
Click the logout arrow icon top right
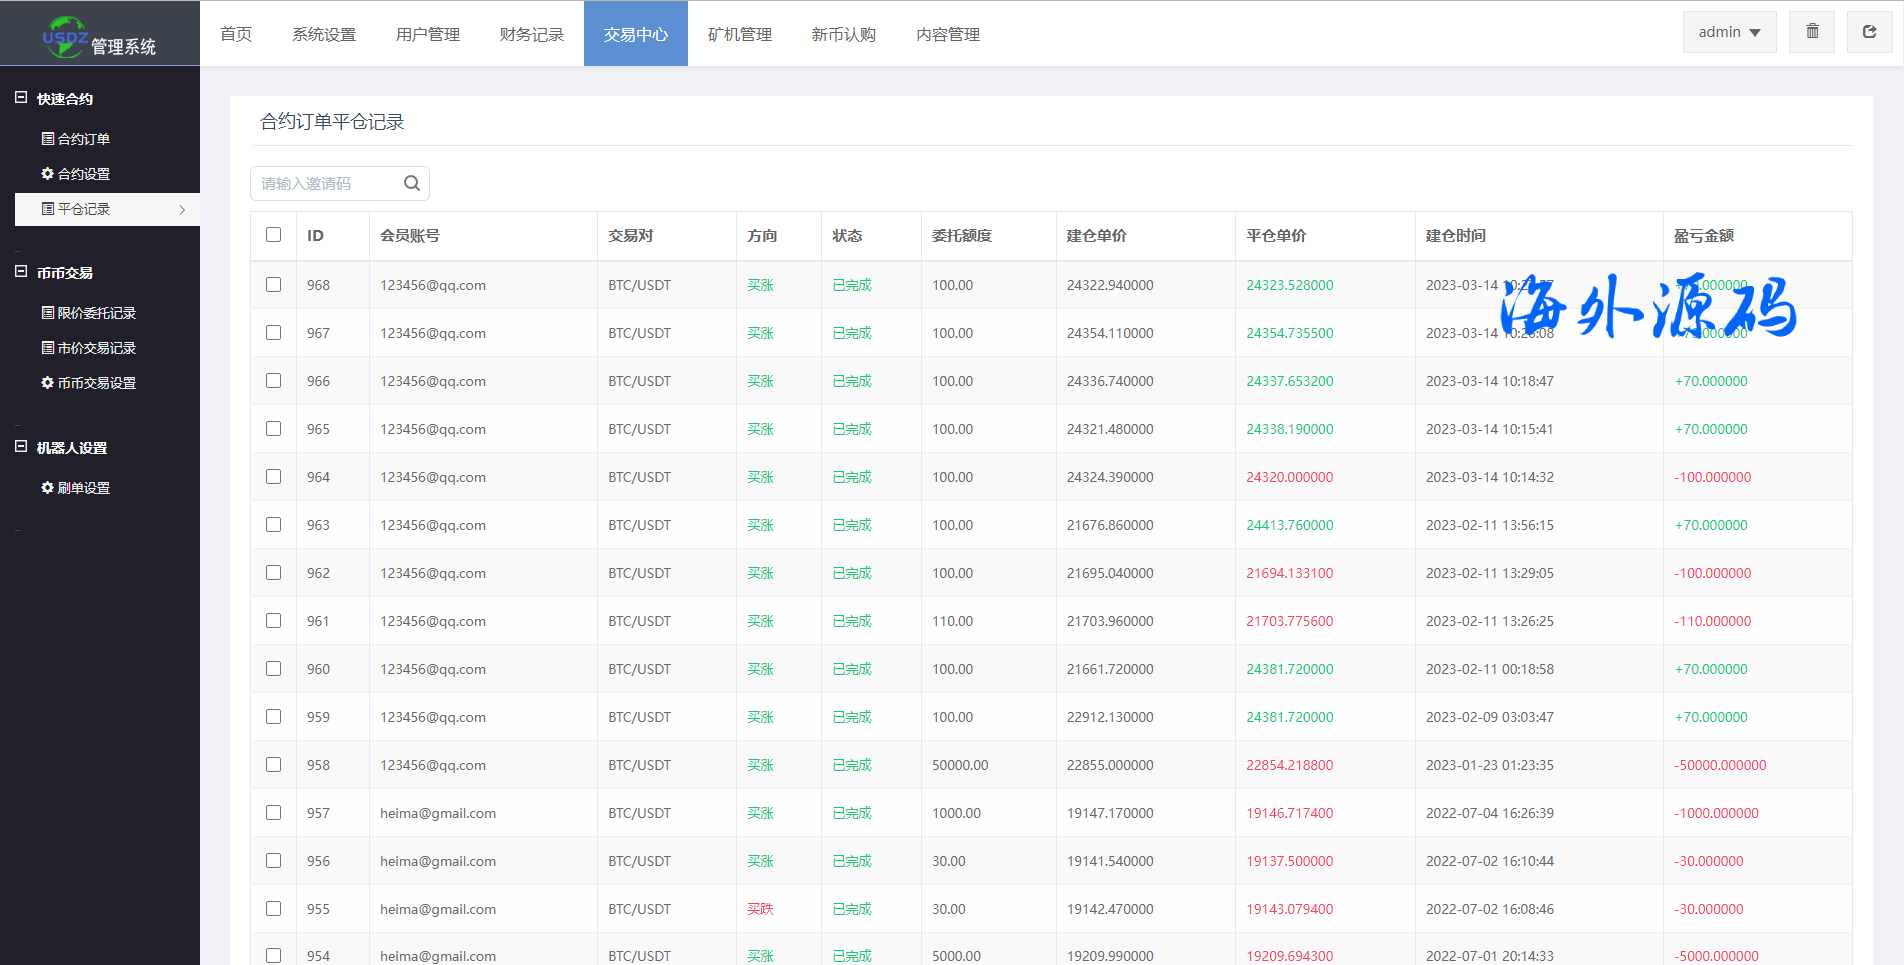tap(1869, 32)
